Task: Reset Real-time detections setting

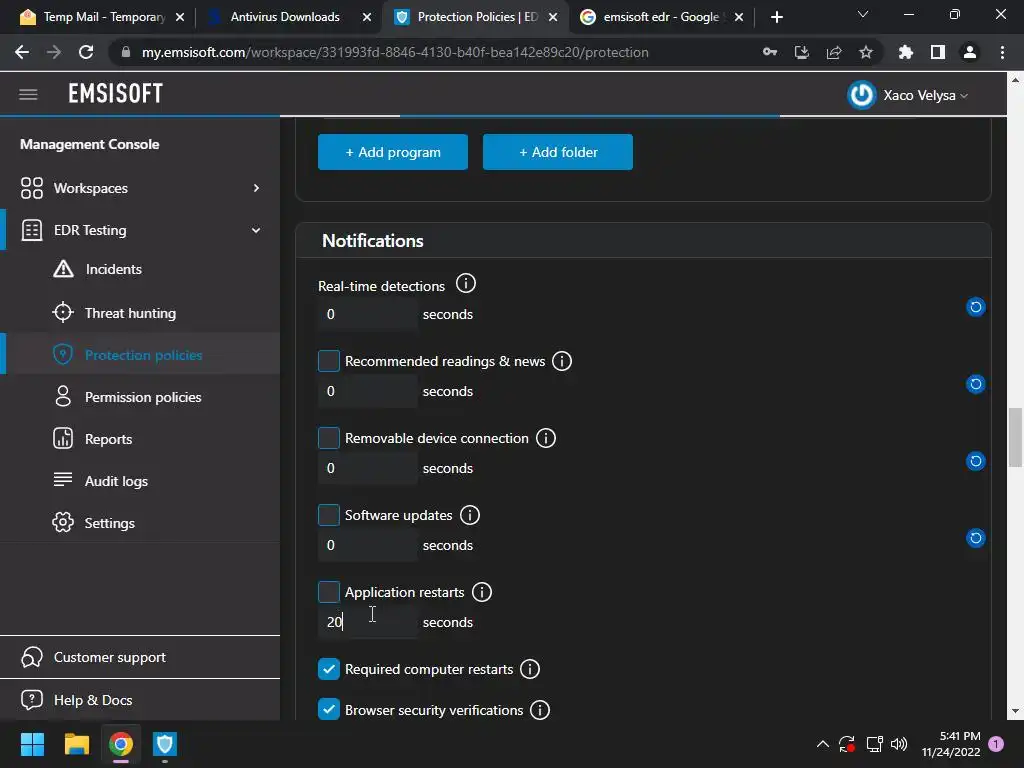Action: 976,307
